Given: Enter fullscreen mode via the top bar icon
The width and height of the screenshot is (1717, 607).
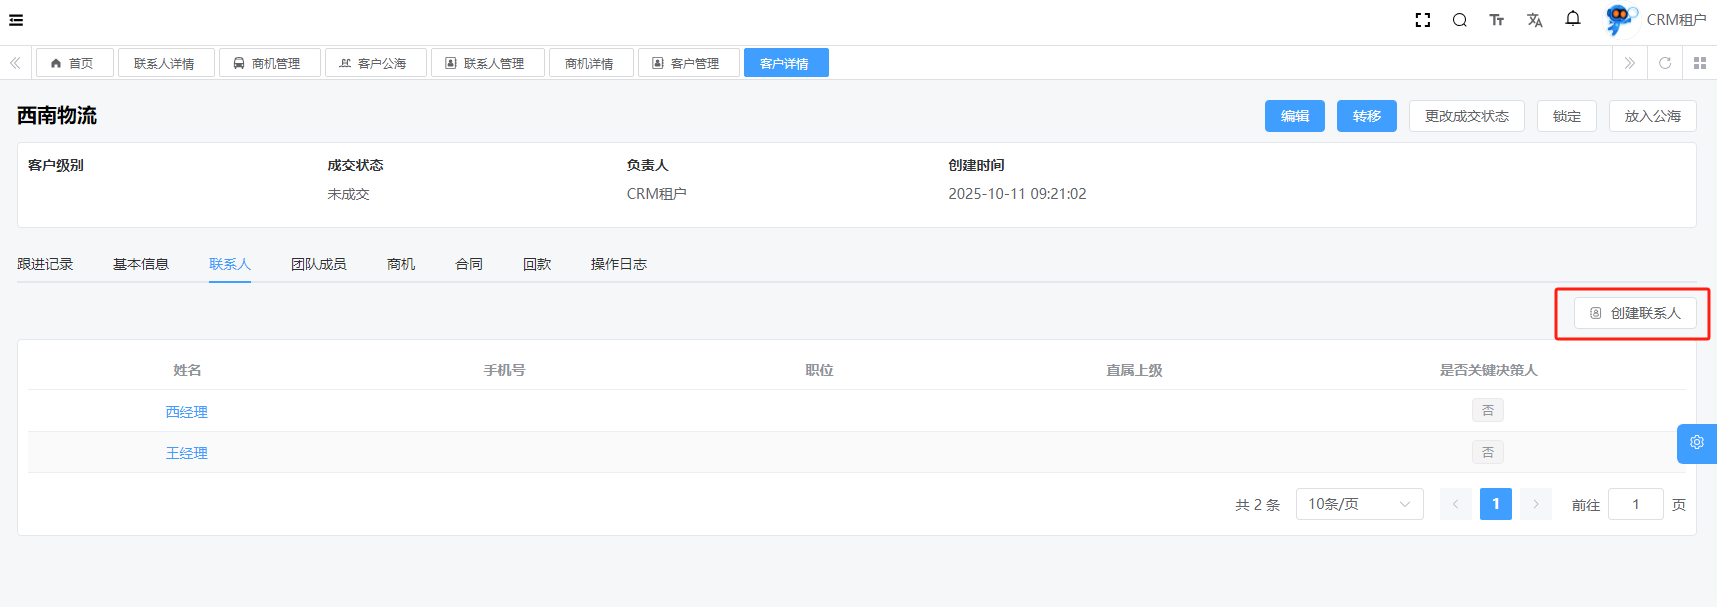Looking at the screenshot, I should pos(1422,20).
